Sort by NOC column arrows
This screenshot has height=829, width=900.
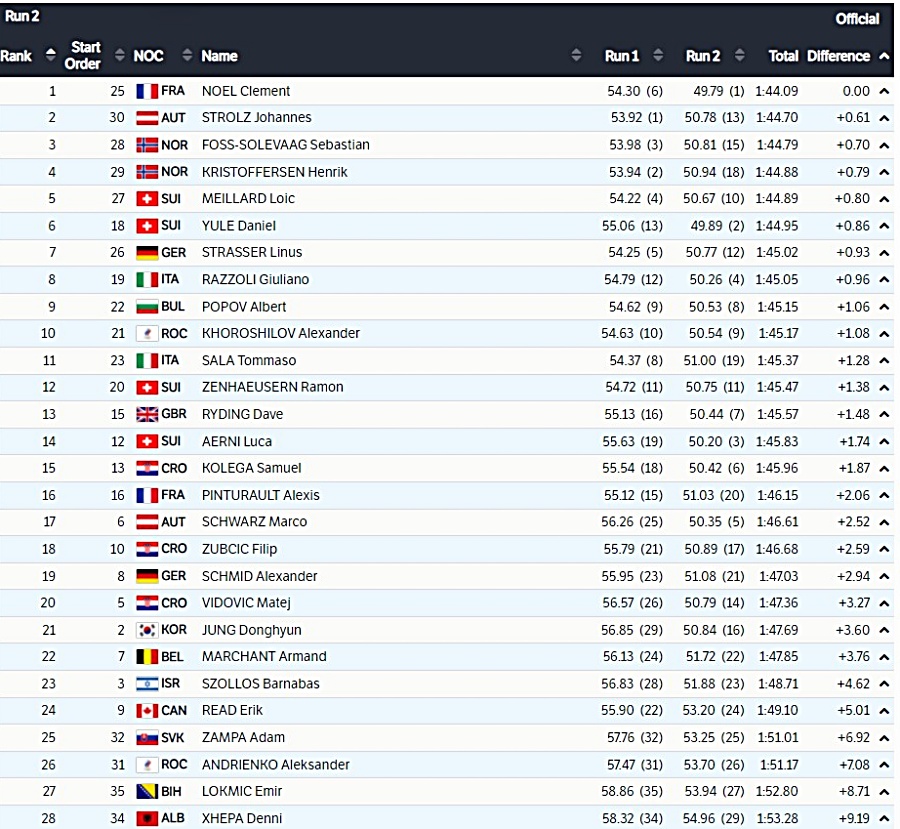point(187,55)
